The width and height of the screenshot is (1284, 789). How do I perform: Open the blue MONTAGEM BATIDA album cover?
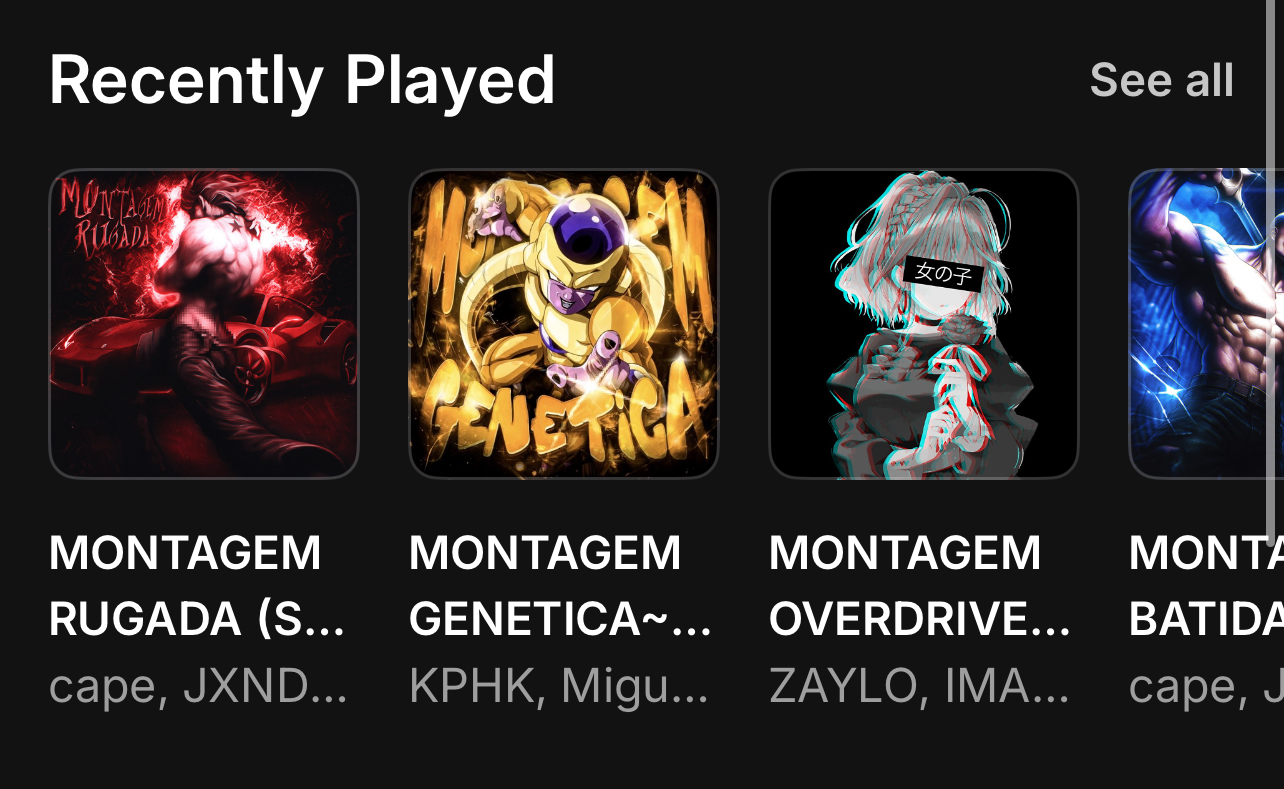[x=1206, y=324]
